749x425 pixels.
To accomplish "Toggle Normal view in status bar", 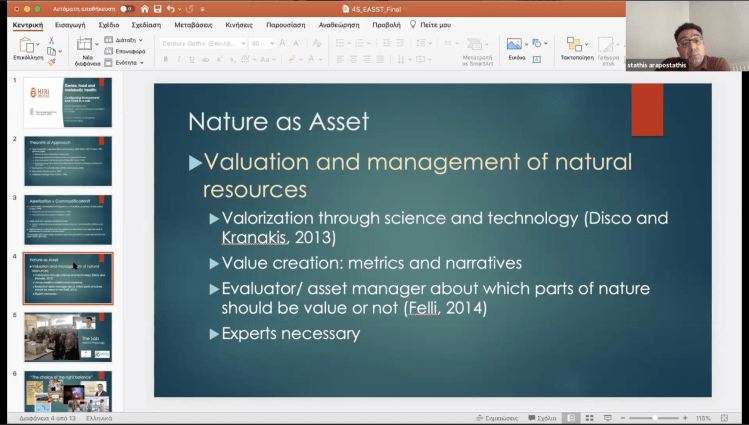I will tap(571, 418).
